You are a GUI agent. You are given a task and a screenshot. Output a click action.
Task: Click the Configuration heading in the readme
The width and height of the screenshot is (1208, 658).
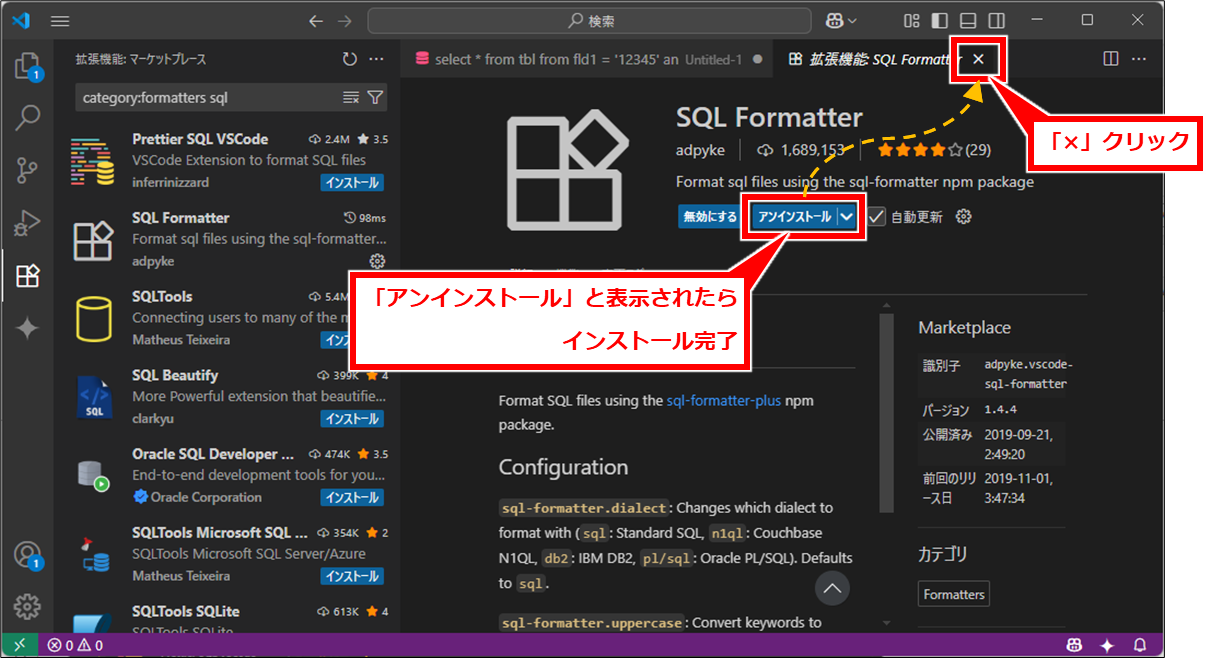pyautogui.click(x=564, y=467)
